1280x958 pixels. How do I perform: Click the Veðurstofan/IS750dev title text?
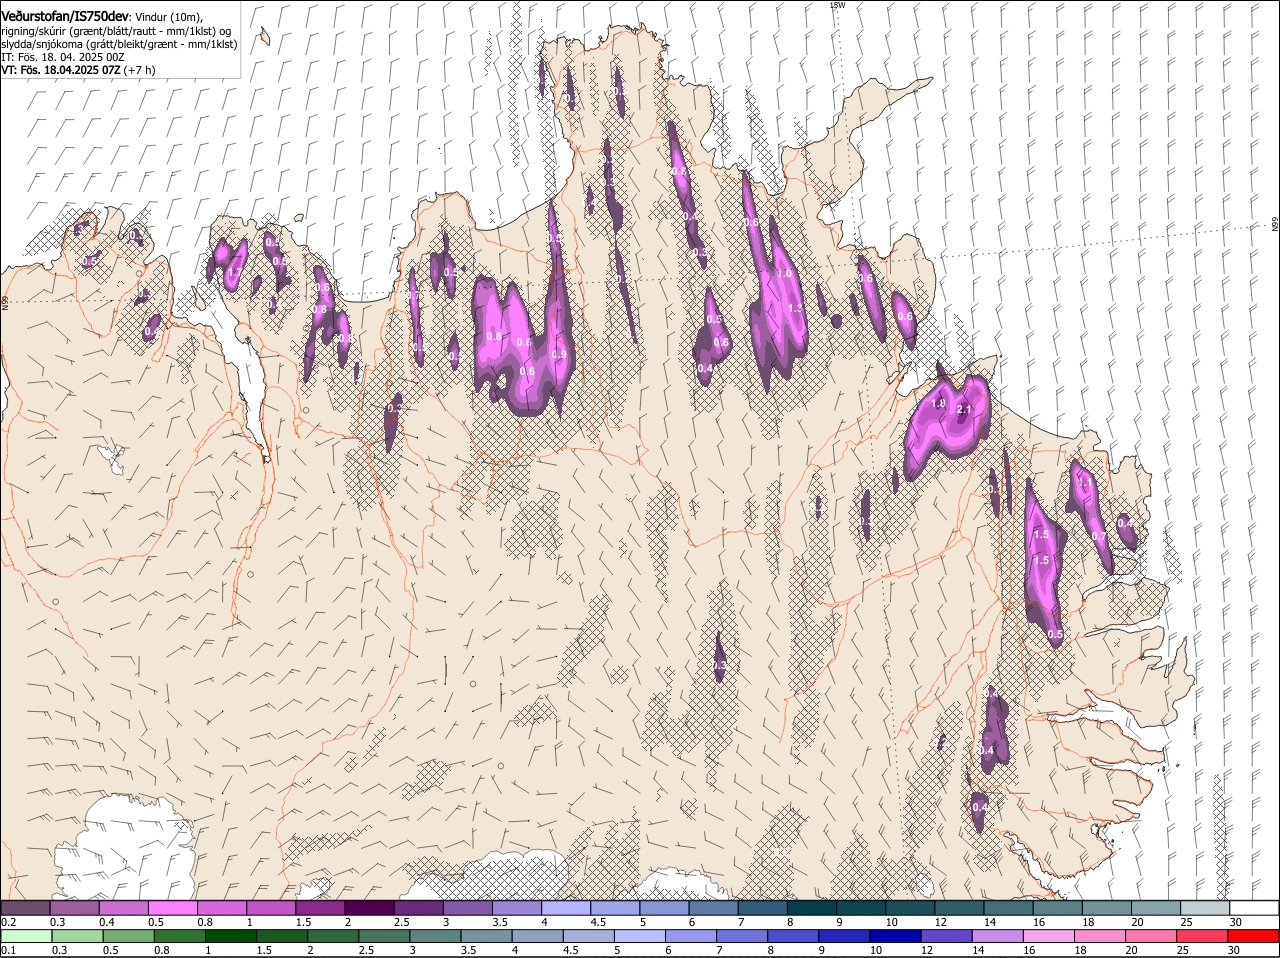66,17
